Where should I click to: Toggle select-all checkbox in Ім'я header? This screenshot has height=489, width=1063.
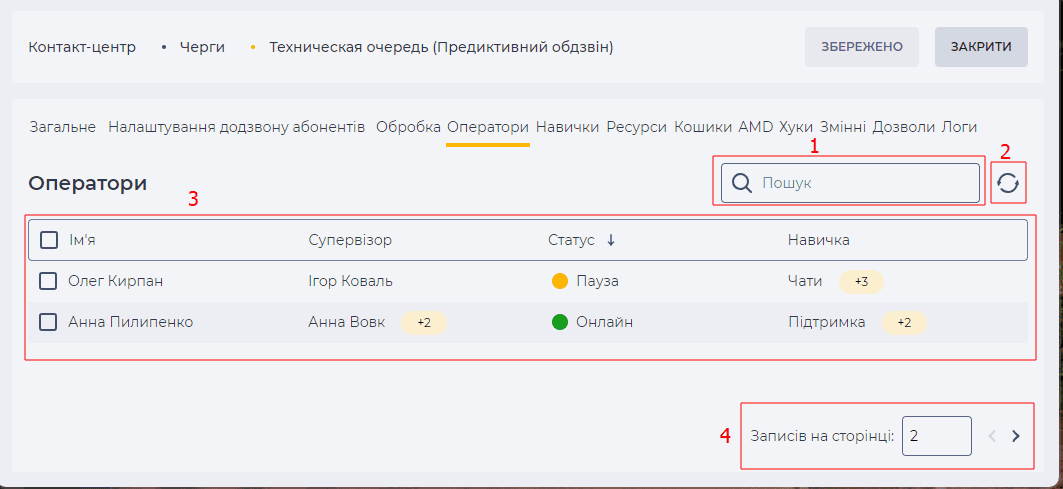point(49,240)
